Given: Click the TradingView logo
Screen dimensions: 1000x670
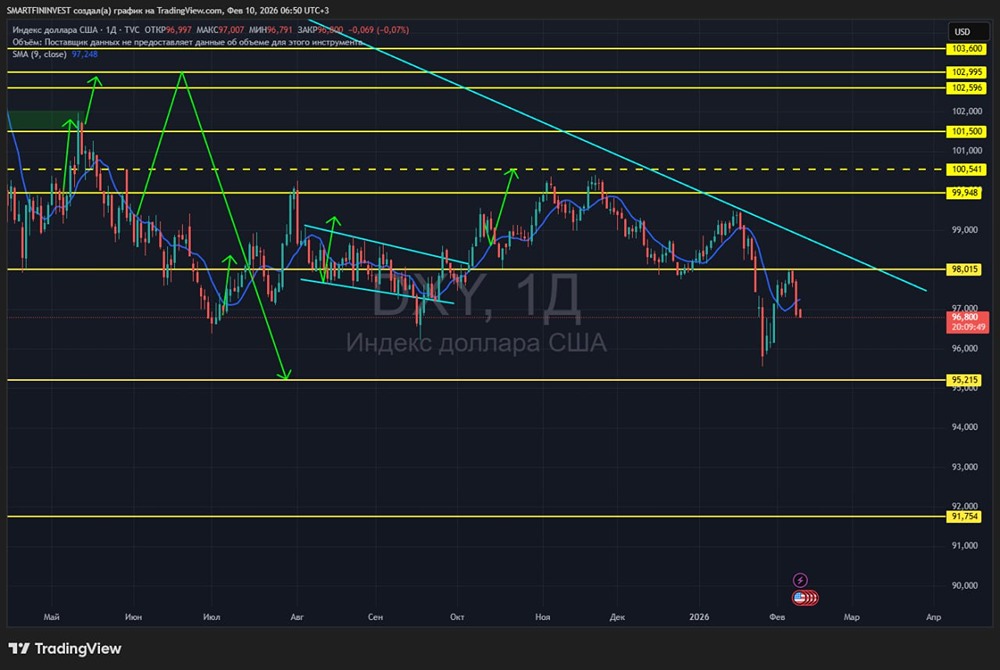Looking at the screenshot, I should pyautogui.click(x=64, y=648).
